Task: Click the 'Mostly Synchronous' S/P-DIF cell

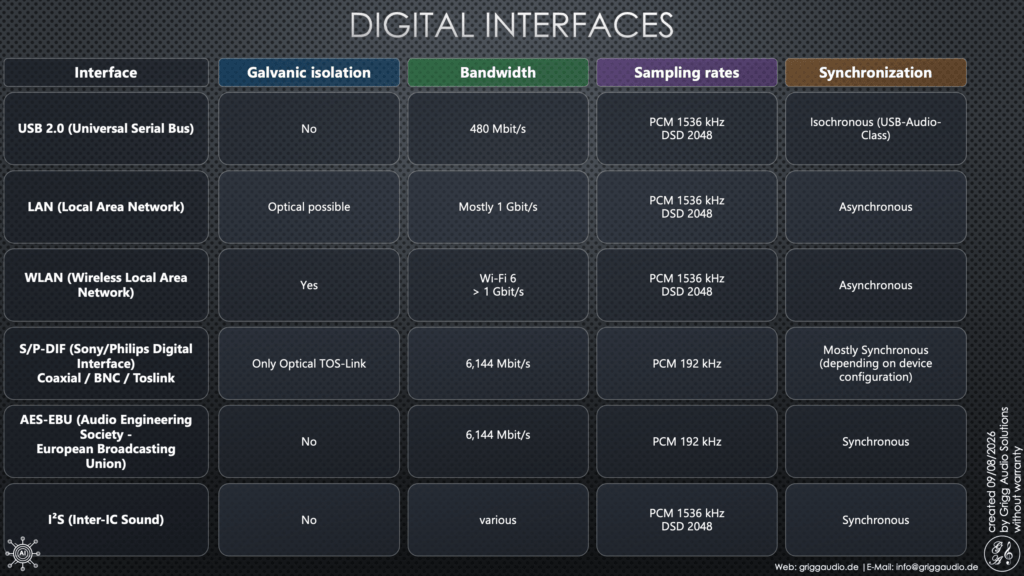Action: coord(876,363)
